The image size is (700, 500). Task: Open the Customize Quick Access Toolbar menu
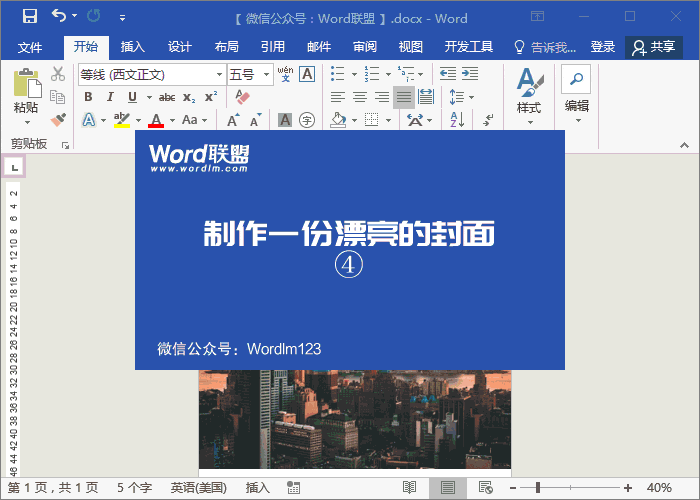click(x=122, y=18)
